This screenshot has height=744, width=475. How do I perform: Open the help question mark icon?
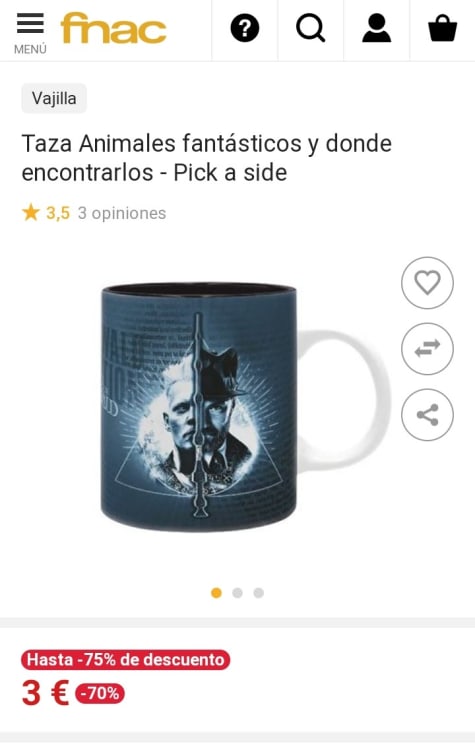pos(245,28)
